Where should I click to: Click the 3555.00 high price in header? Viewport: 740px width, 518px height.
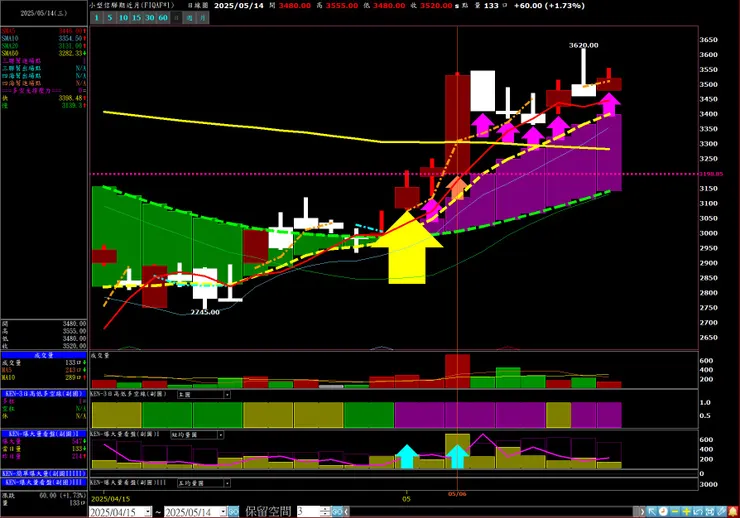[342, 6]
